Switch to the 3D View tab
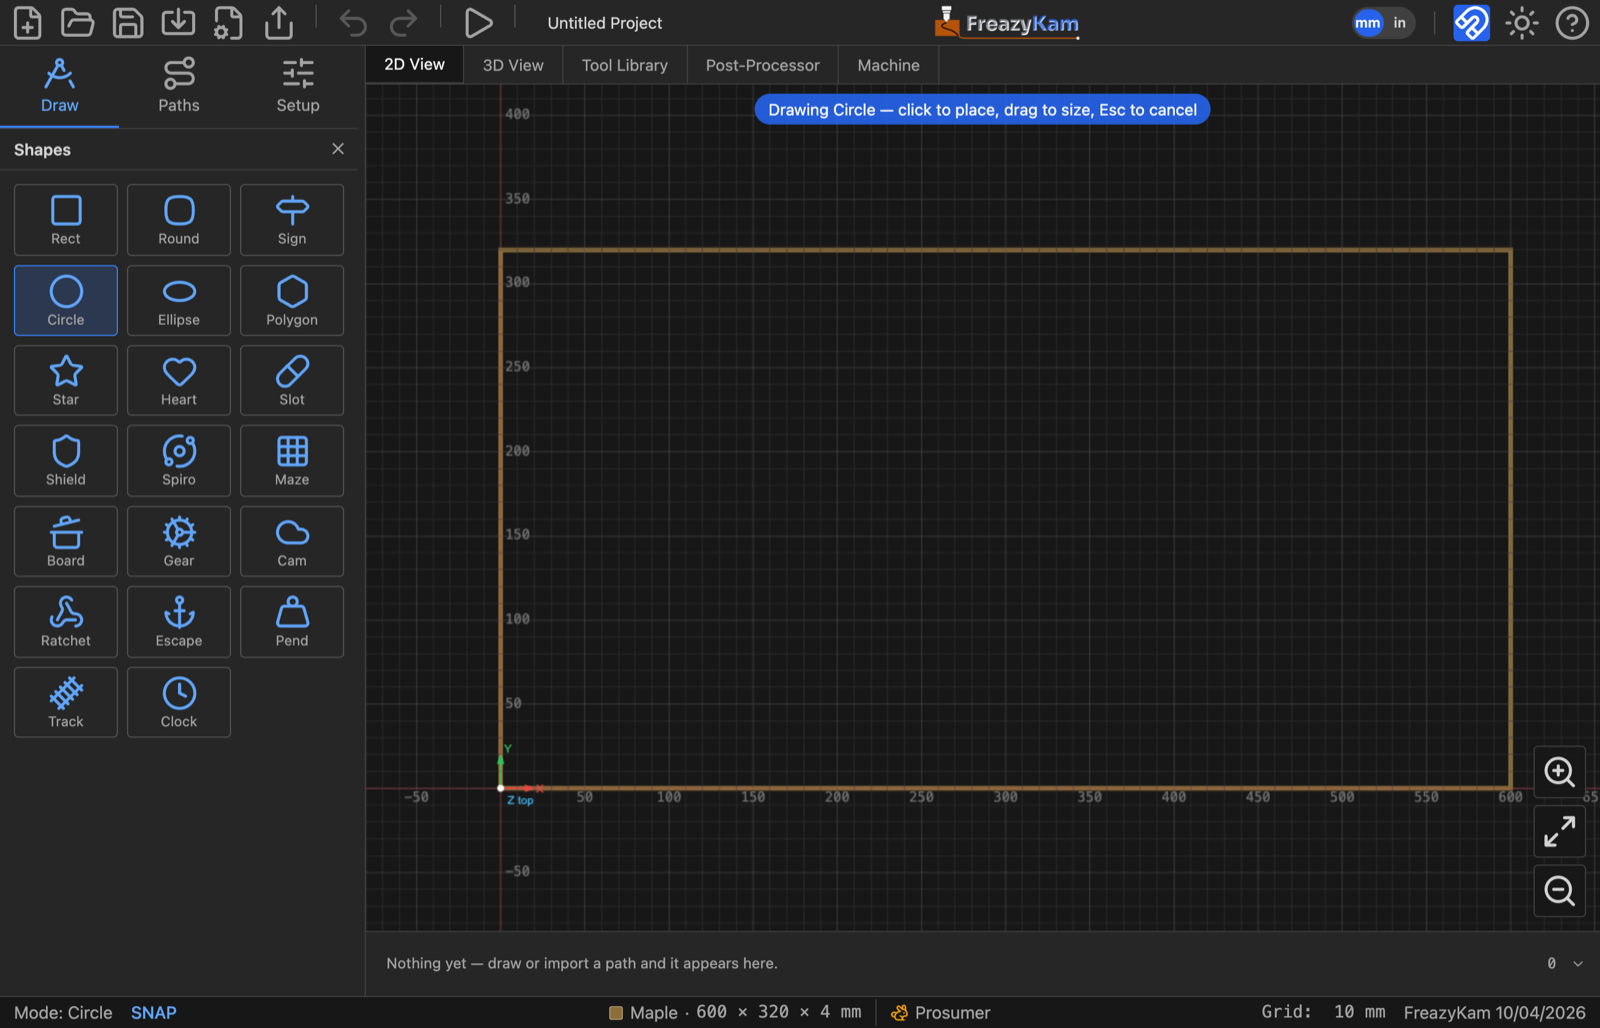This screenshot has height=1028, width=1600. pos(513,65)
